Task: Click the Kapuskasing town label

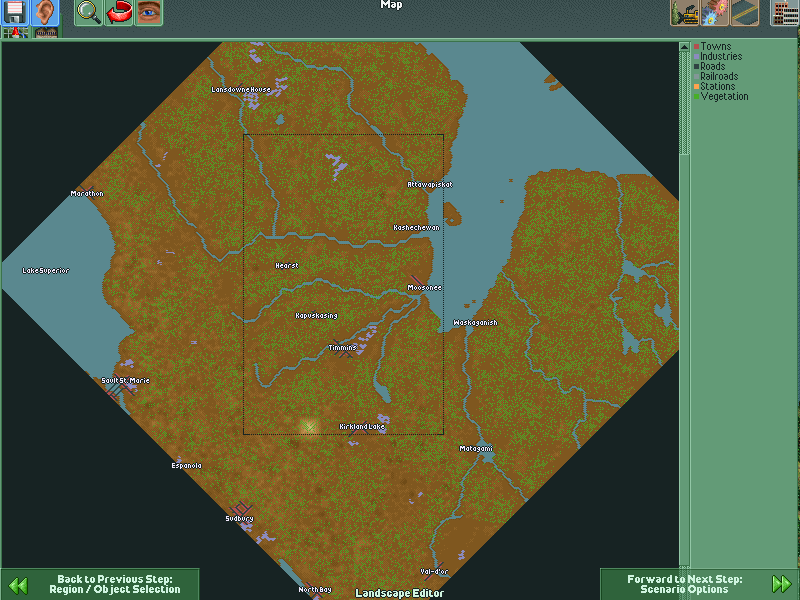Action: [x=316, y=316]
